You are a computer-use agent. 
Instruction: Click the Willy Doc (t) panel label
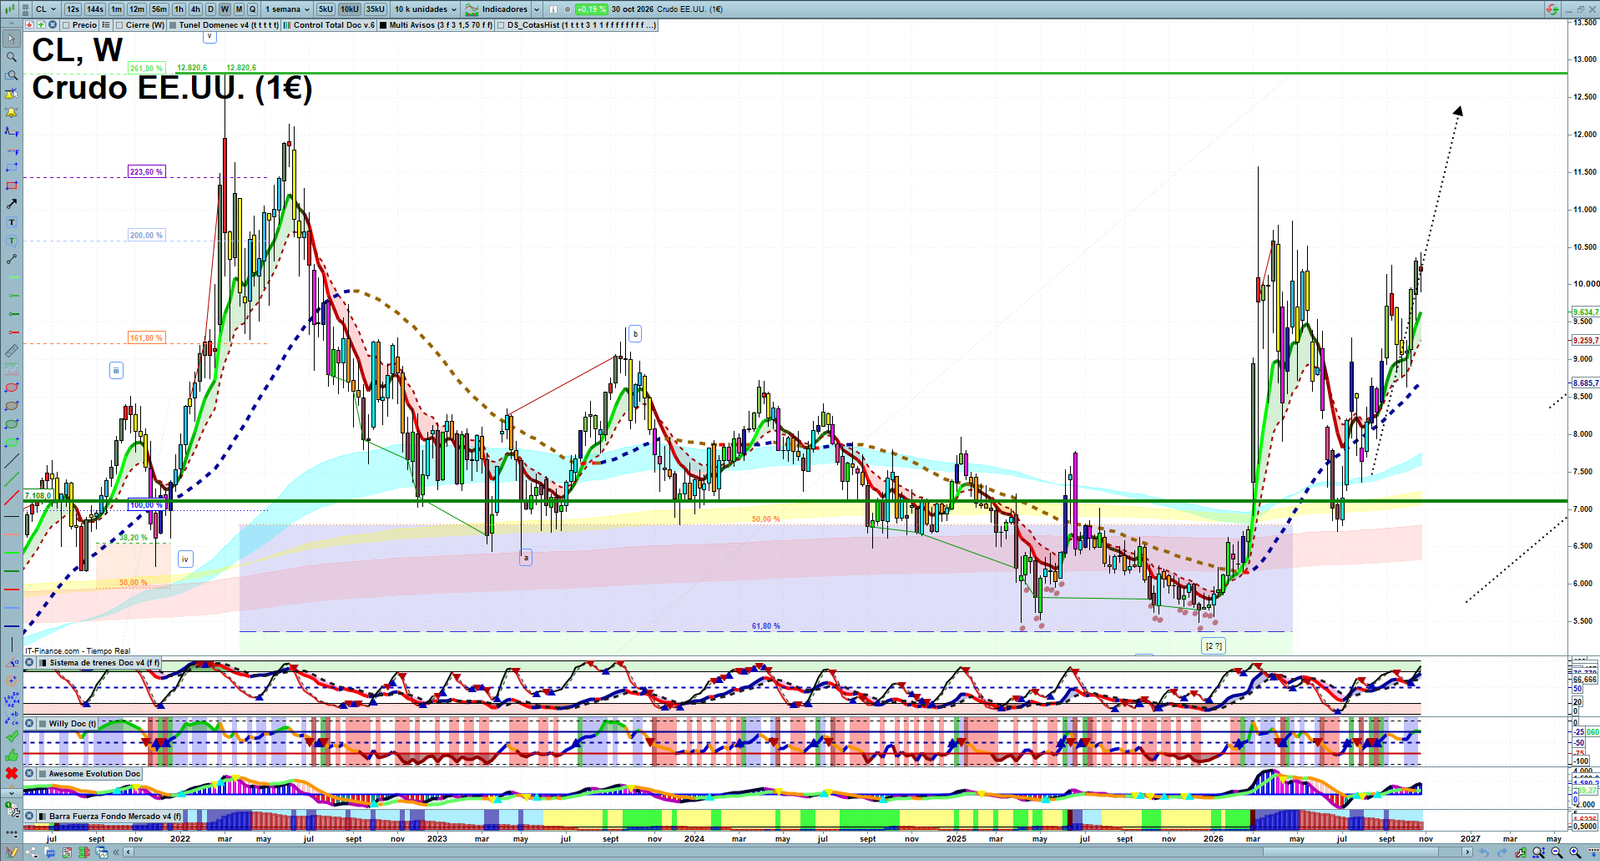pyautogui.click(x=73, y=724)
